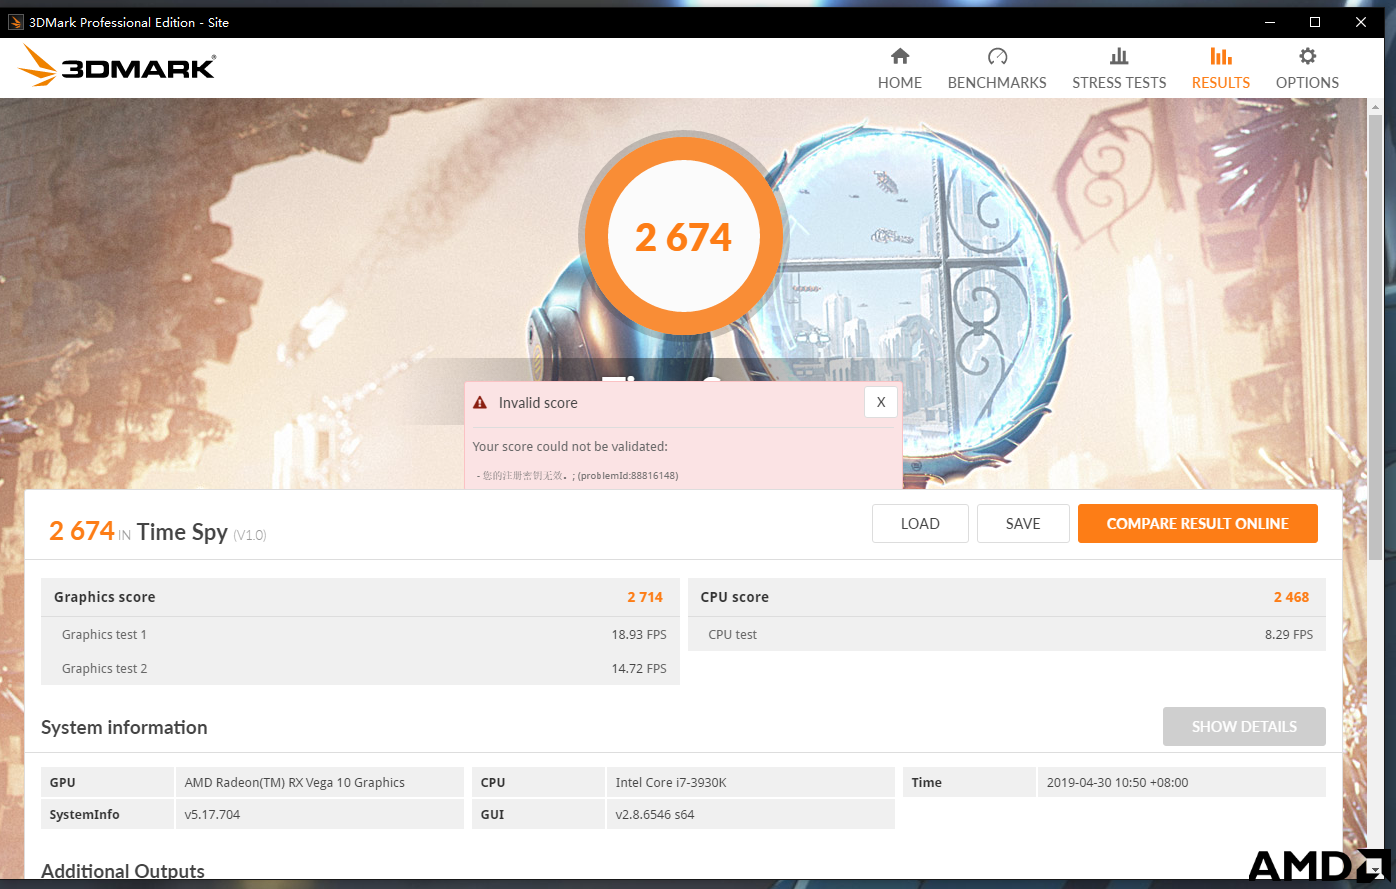Click SystemInfo version v5.17.704

[212, 814]
